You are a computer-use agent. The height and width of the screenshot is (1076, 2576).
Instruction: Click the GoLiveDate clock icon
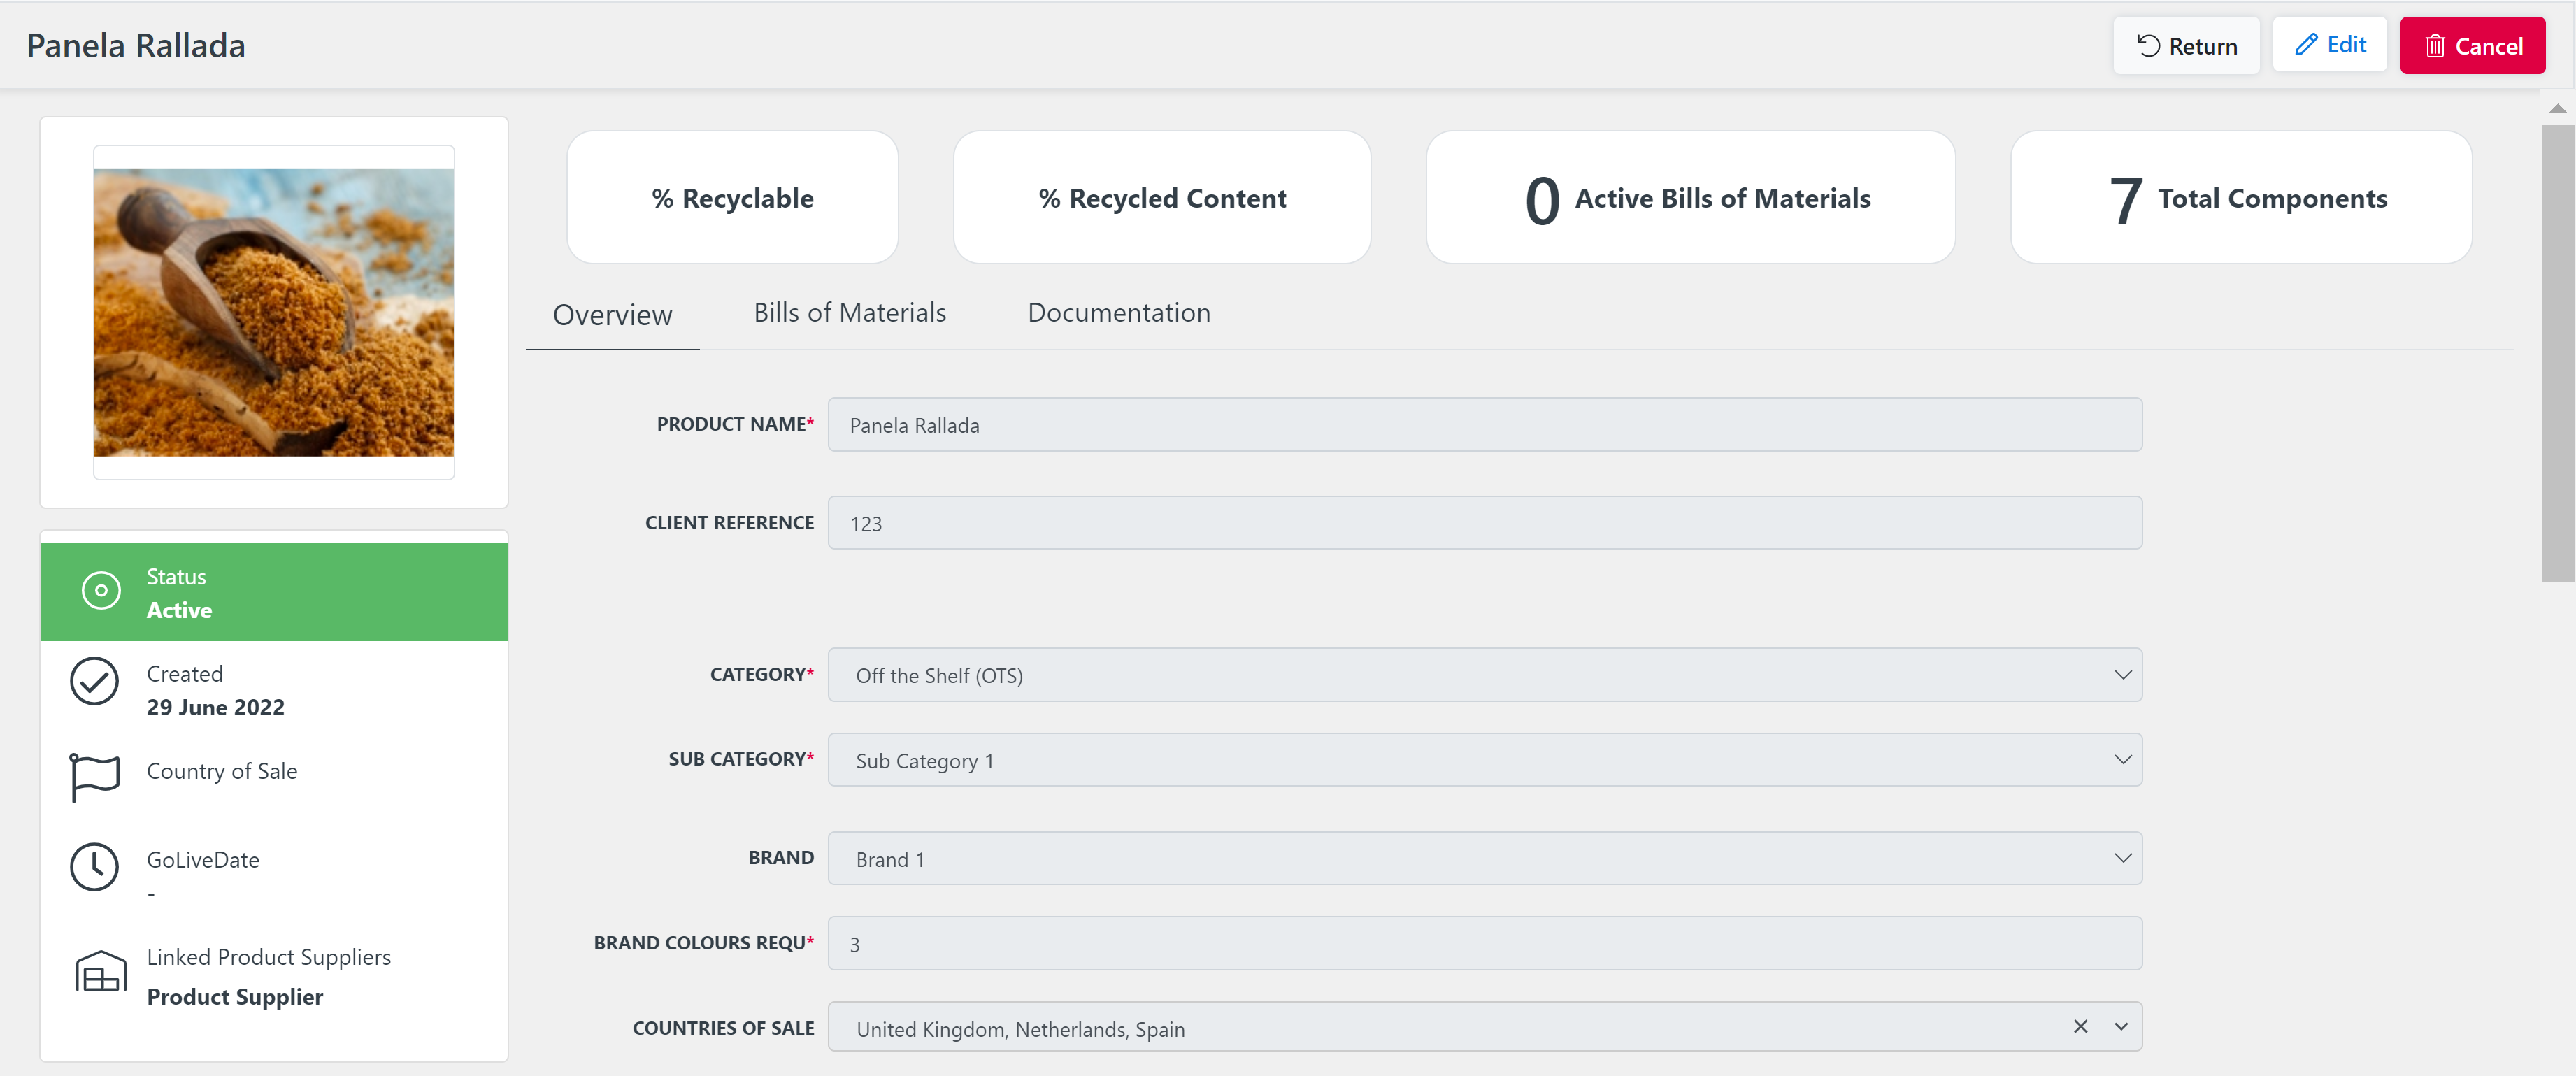94,867
